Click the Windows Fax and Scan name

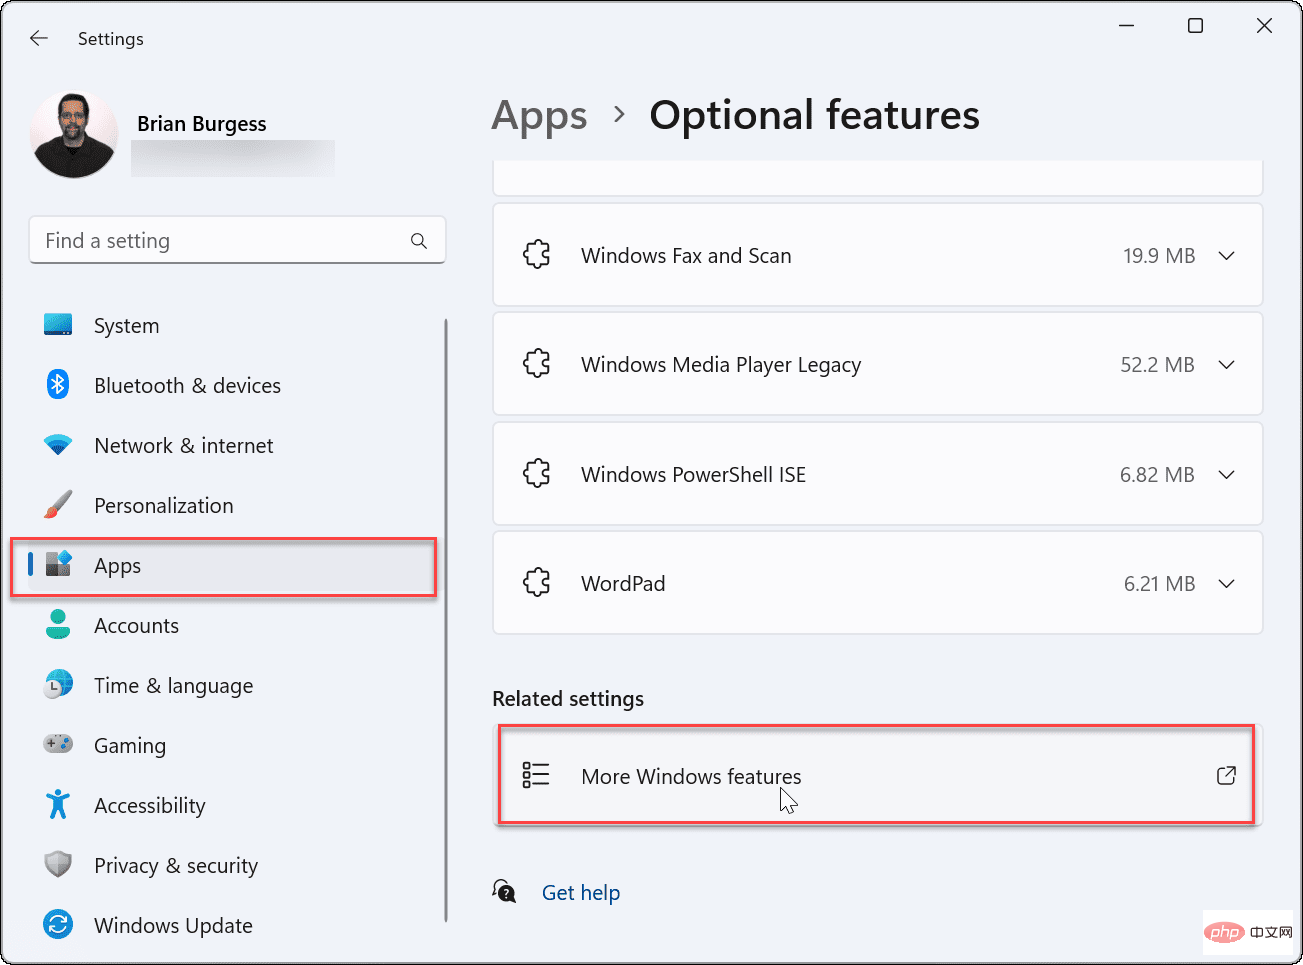[686, 256]
